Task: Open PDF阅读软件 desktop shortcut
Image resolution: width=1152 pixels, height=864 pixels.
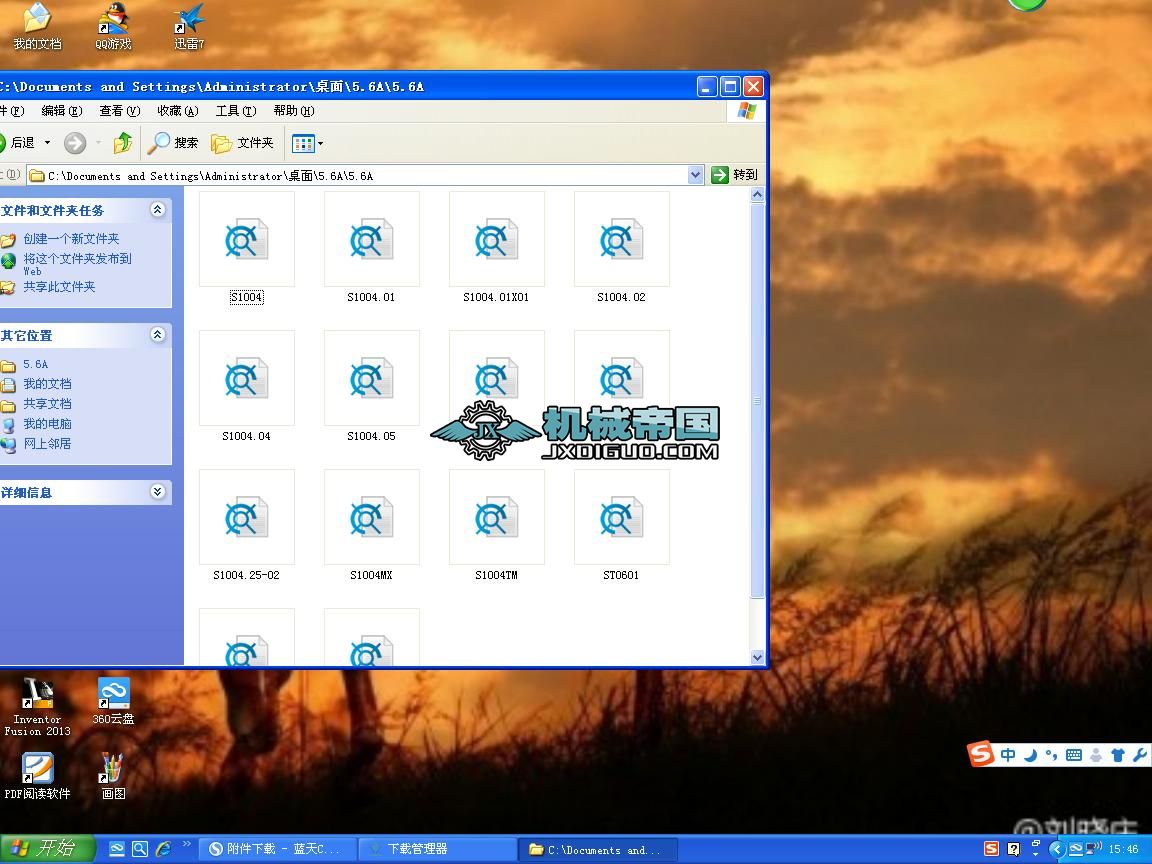Action: [x=37, y=776]
